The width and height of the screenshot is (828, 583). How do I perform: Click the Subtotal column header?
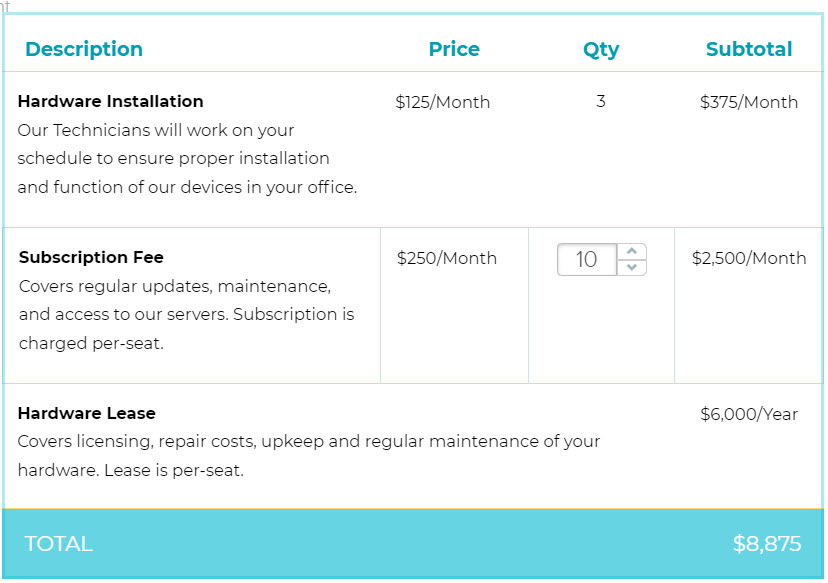749,49
